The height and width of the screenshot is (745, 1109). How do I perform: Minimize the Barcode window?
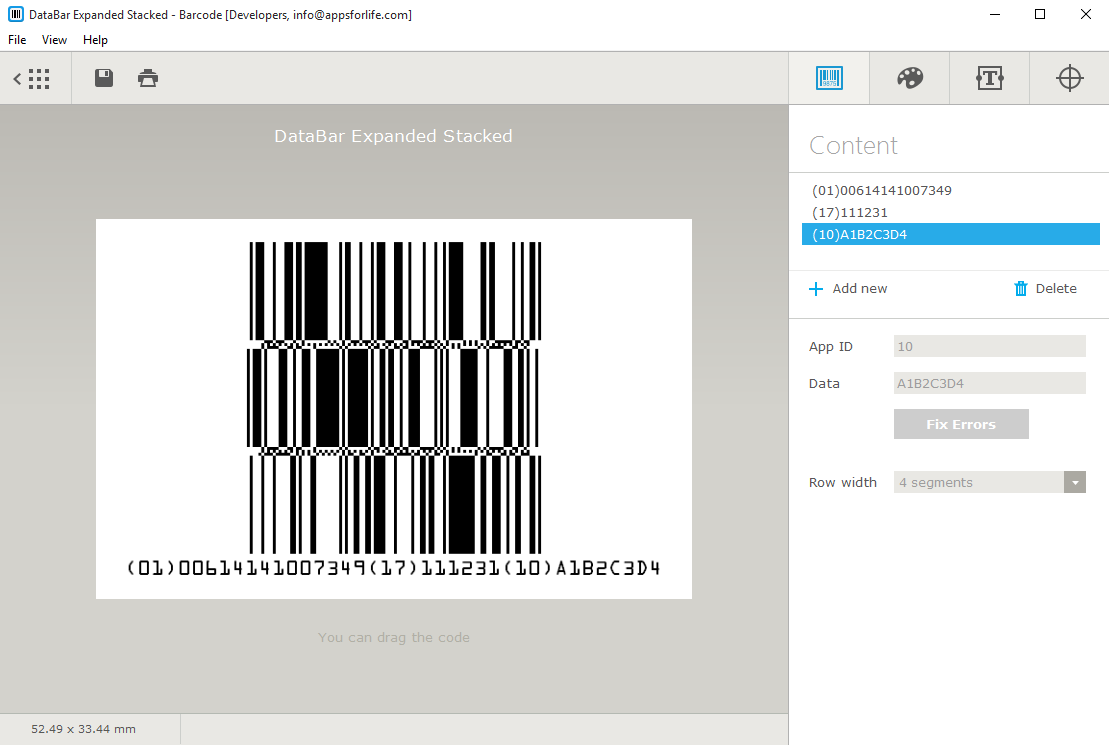click(x=994, y=14)
